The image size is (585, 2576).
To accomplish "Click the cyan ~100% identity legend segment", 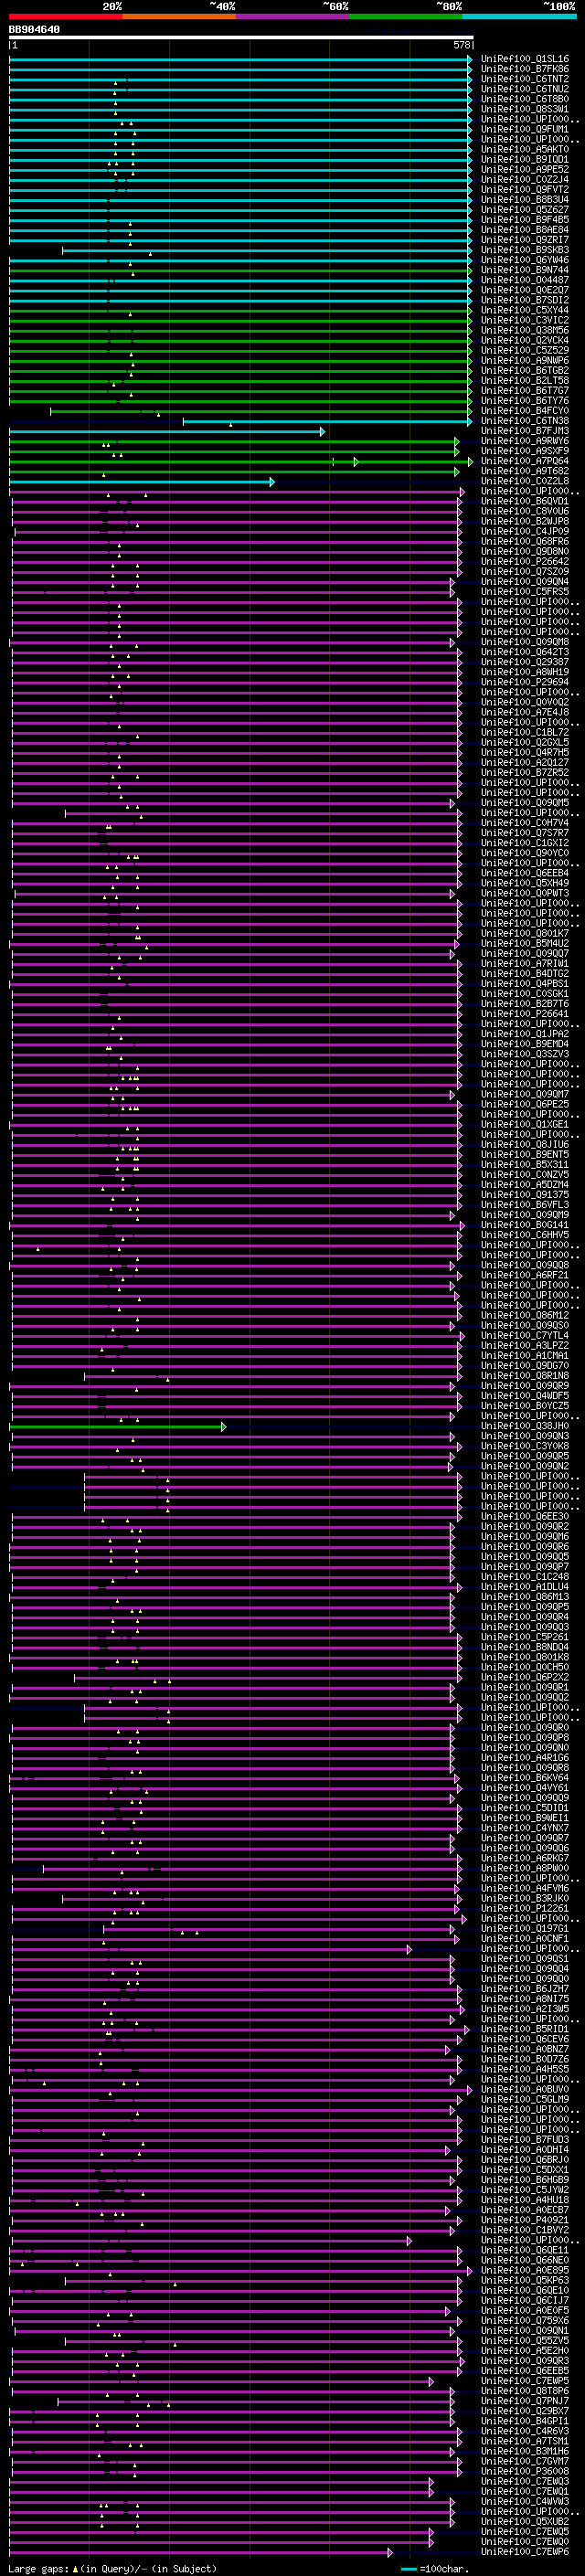I will point(519,16).
